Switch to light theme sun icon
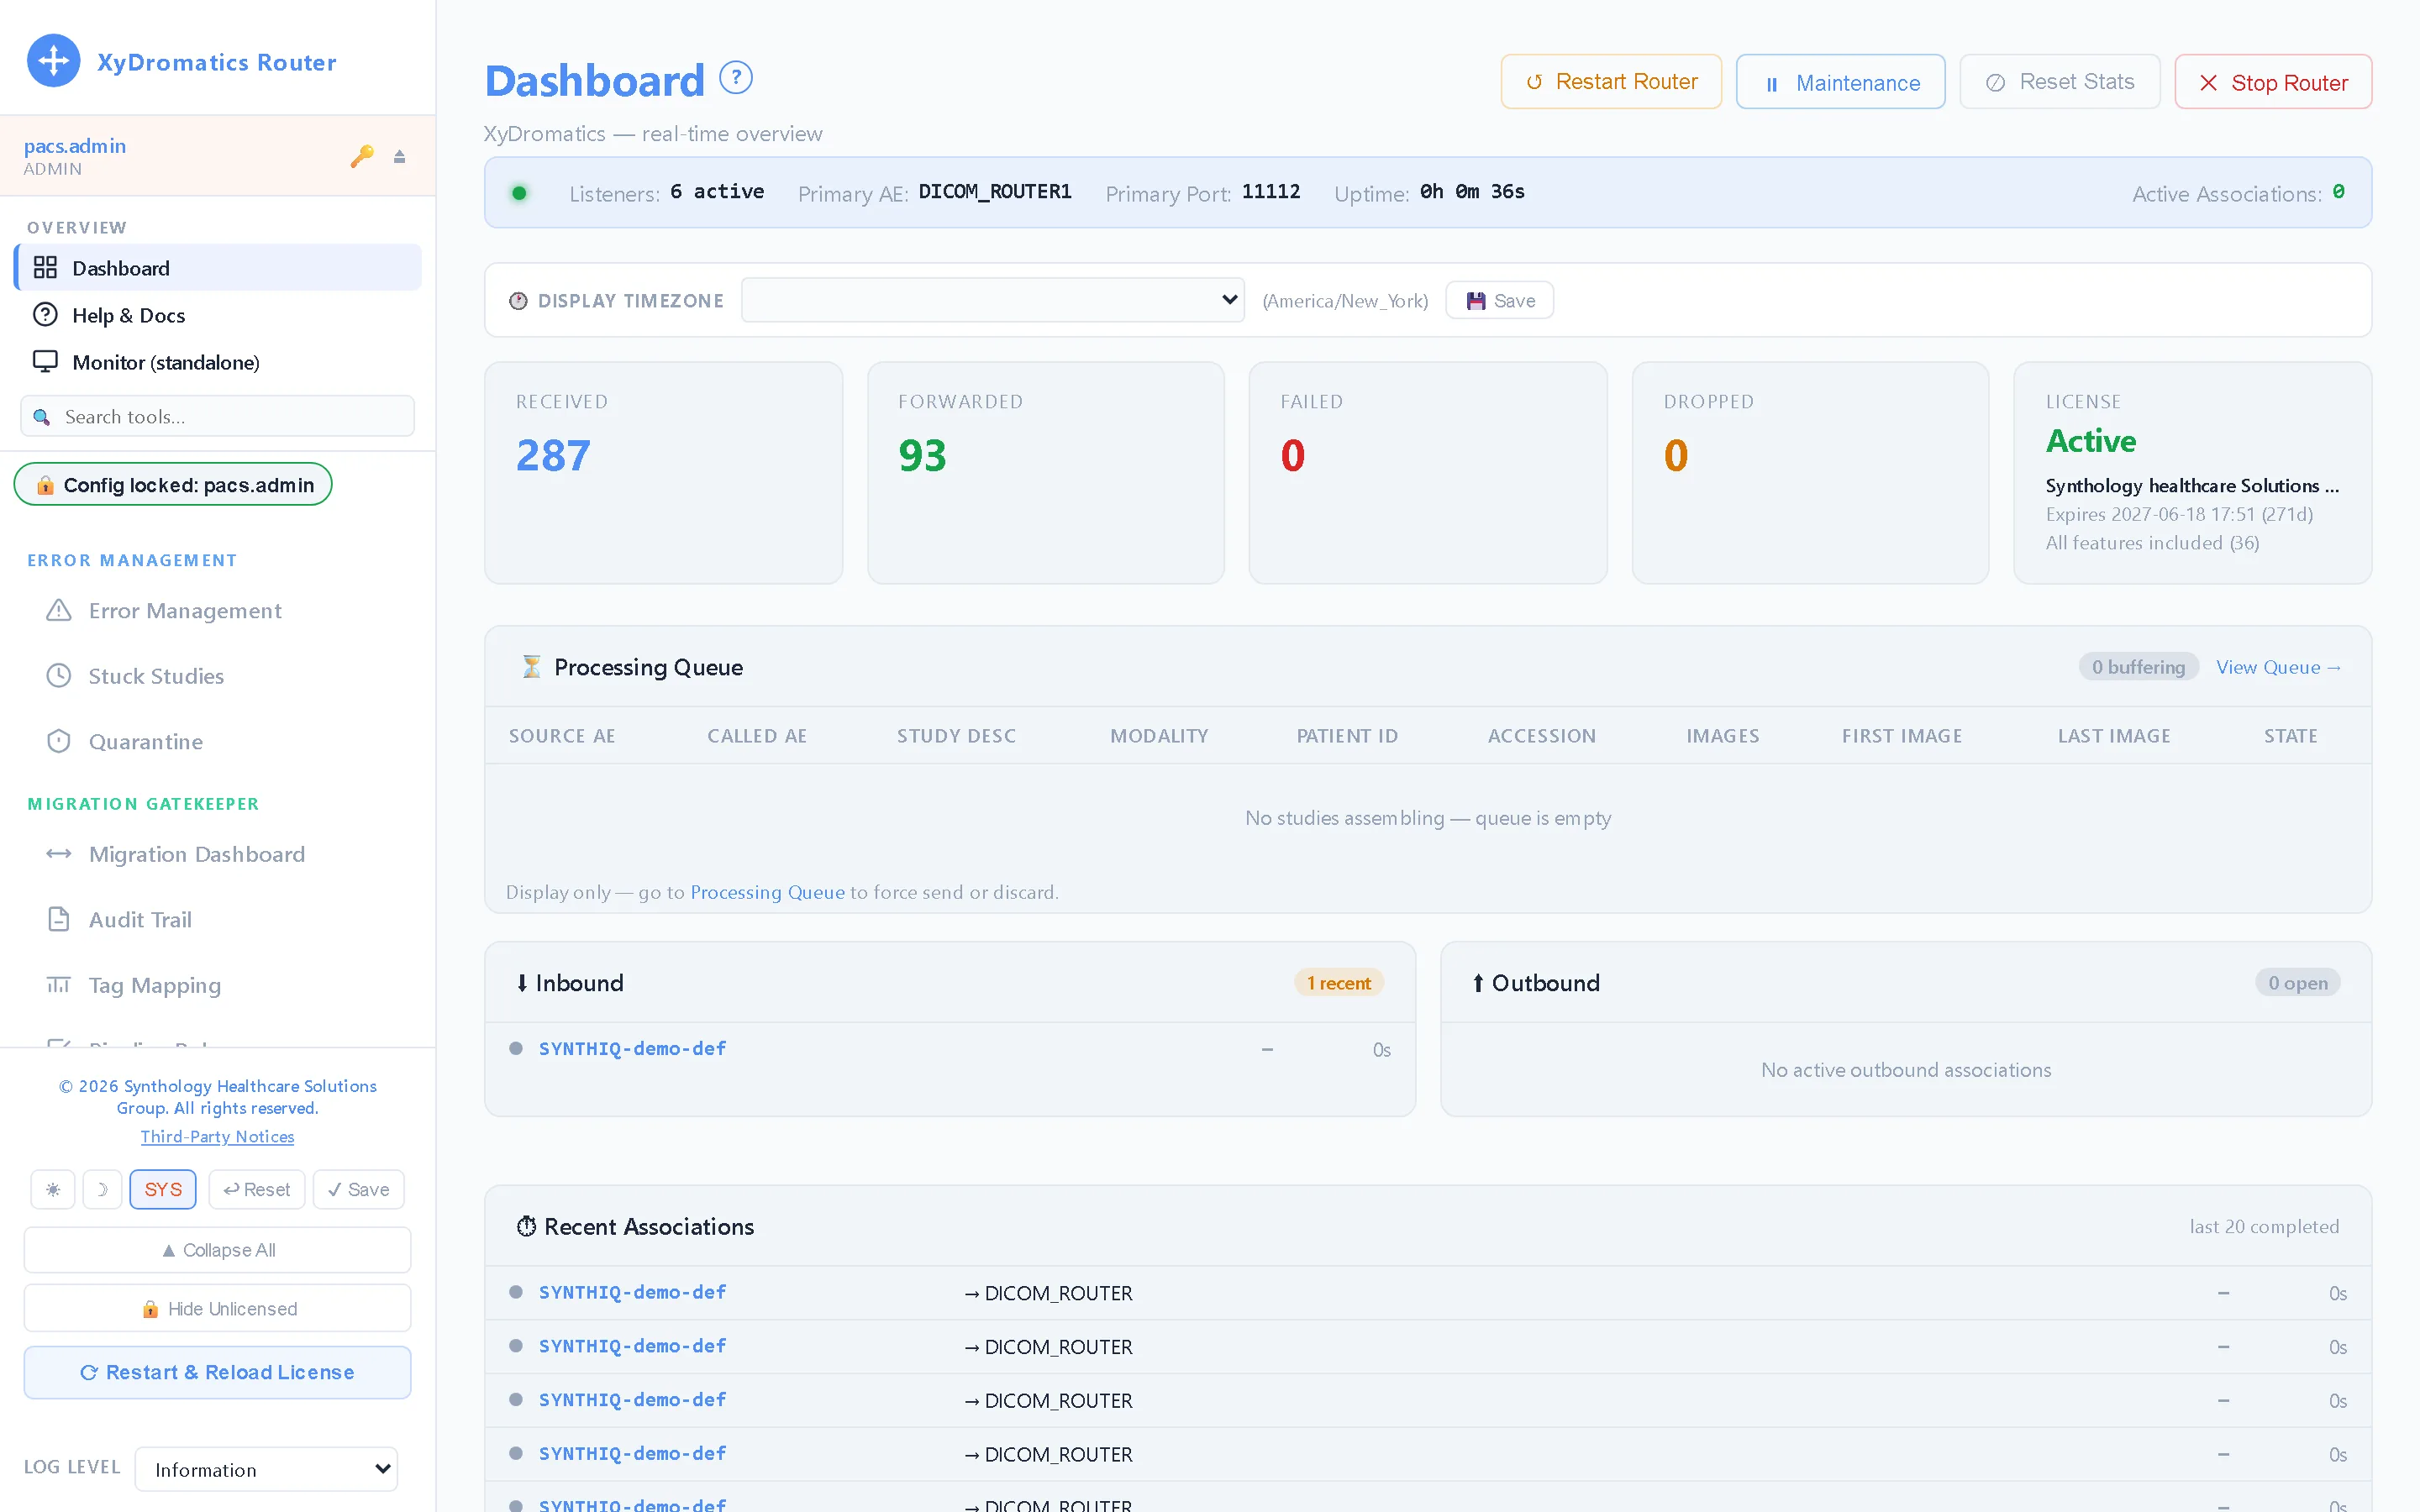The image size is (2420, 1512). coord(53,1189)
